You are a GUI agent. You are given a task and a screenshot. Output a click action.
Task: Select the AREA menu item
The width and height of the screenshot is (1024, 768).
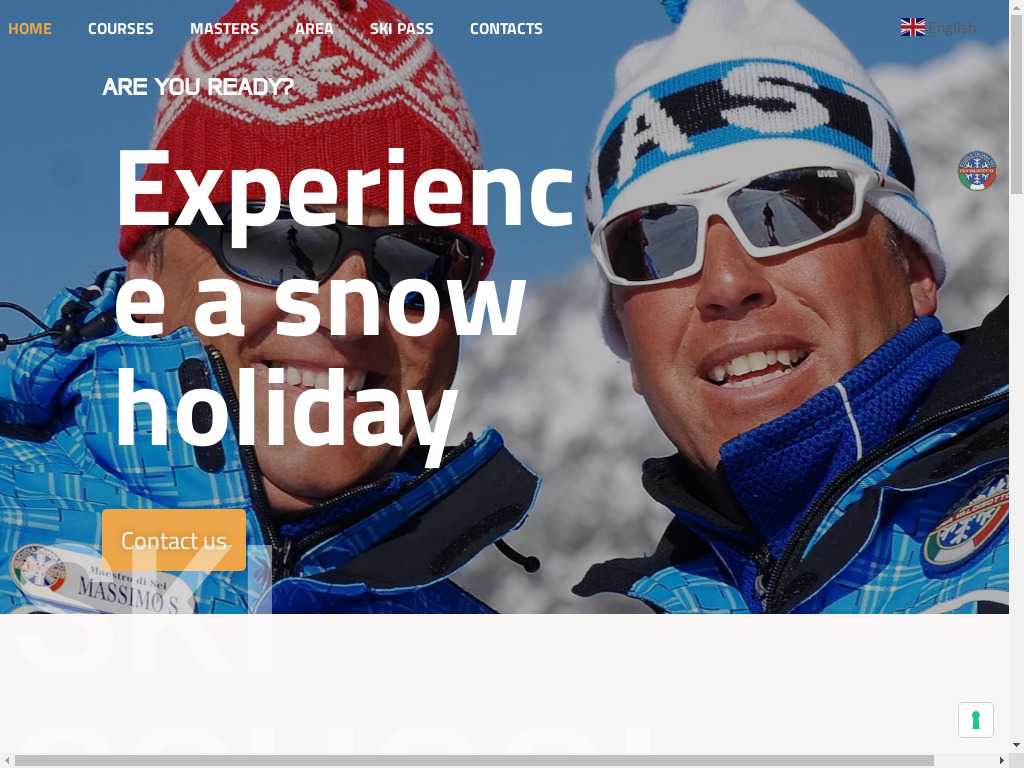tap(314, 29)
